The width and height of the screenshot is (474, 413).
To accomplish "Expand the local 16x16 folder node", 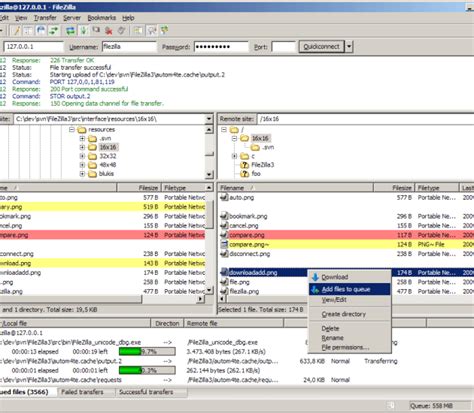I will click(82, 147).
